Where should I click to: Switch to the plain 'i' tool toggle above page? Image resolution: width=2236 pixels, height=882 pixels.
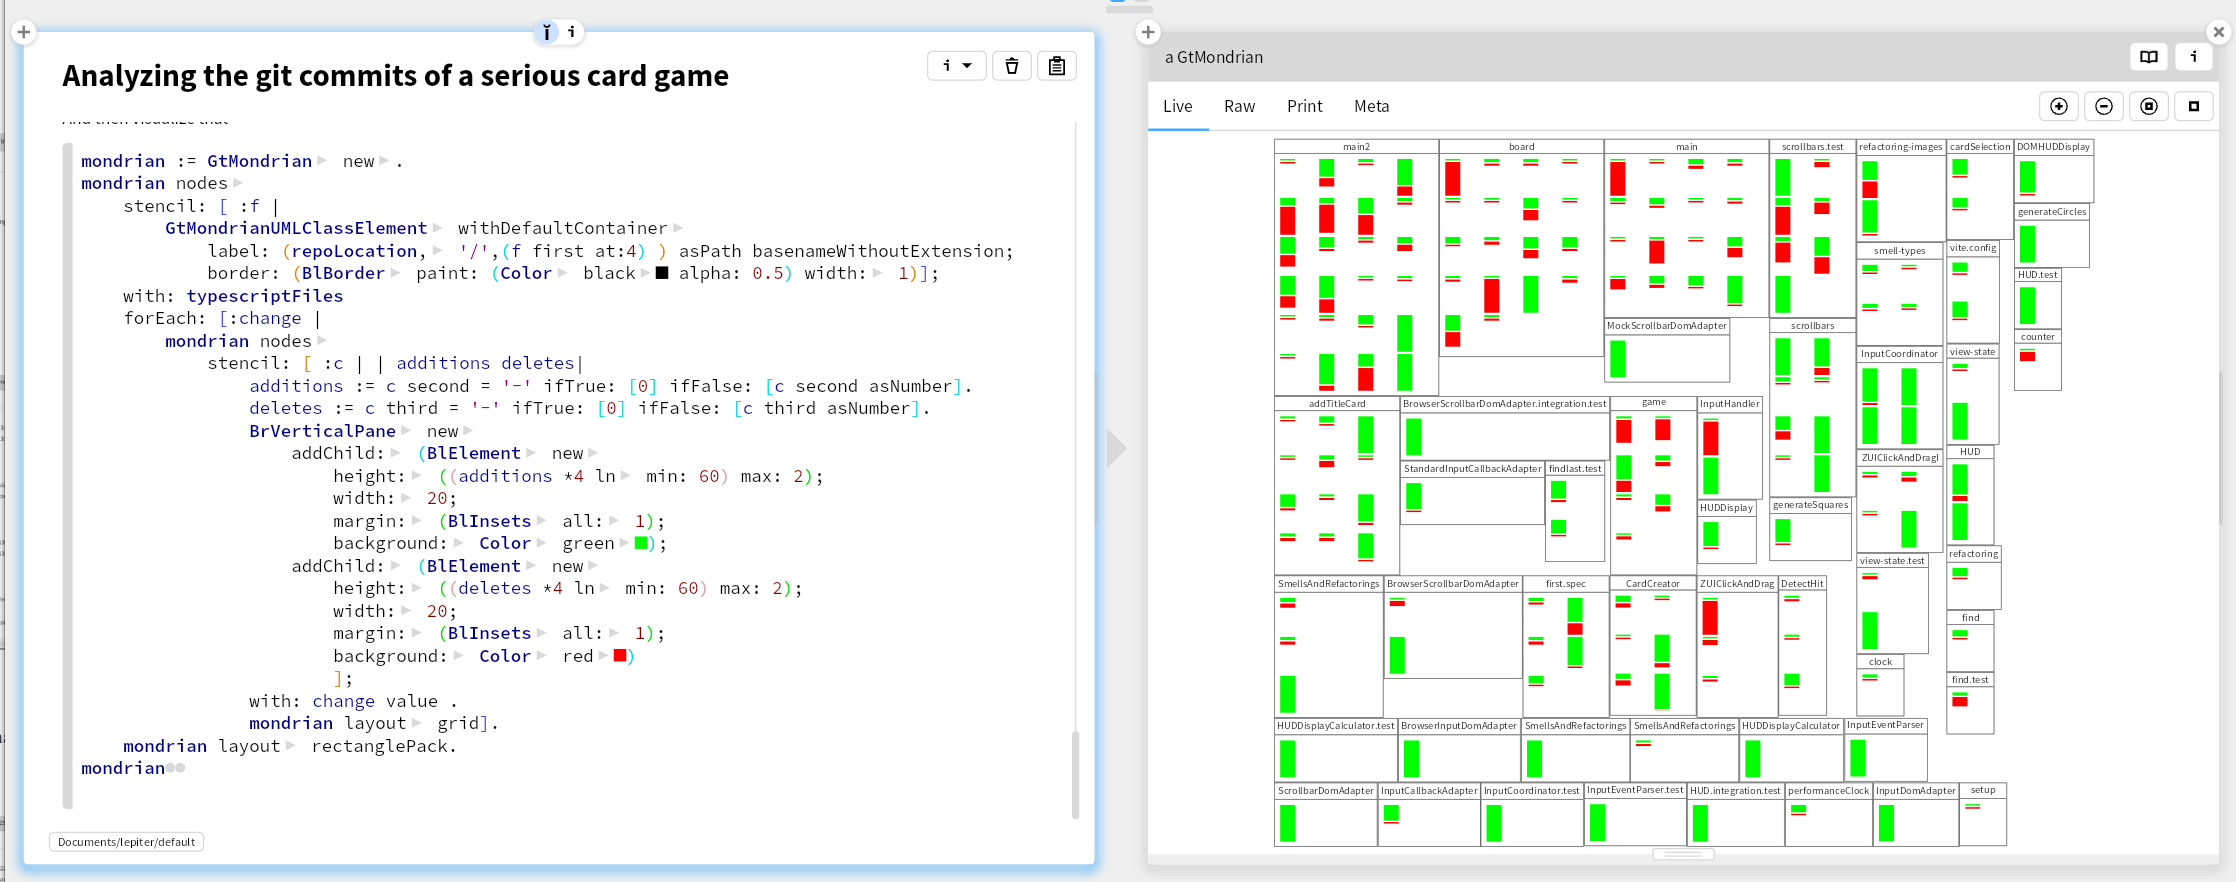tap(571, 32)
